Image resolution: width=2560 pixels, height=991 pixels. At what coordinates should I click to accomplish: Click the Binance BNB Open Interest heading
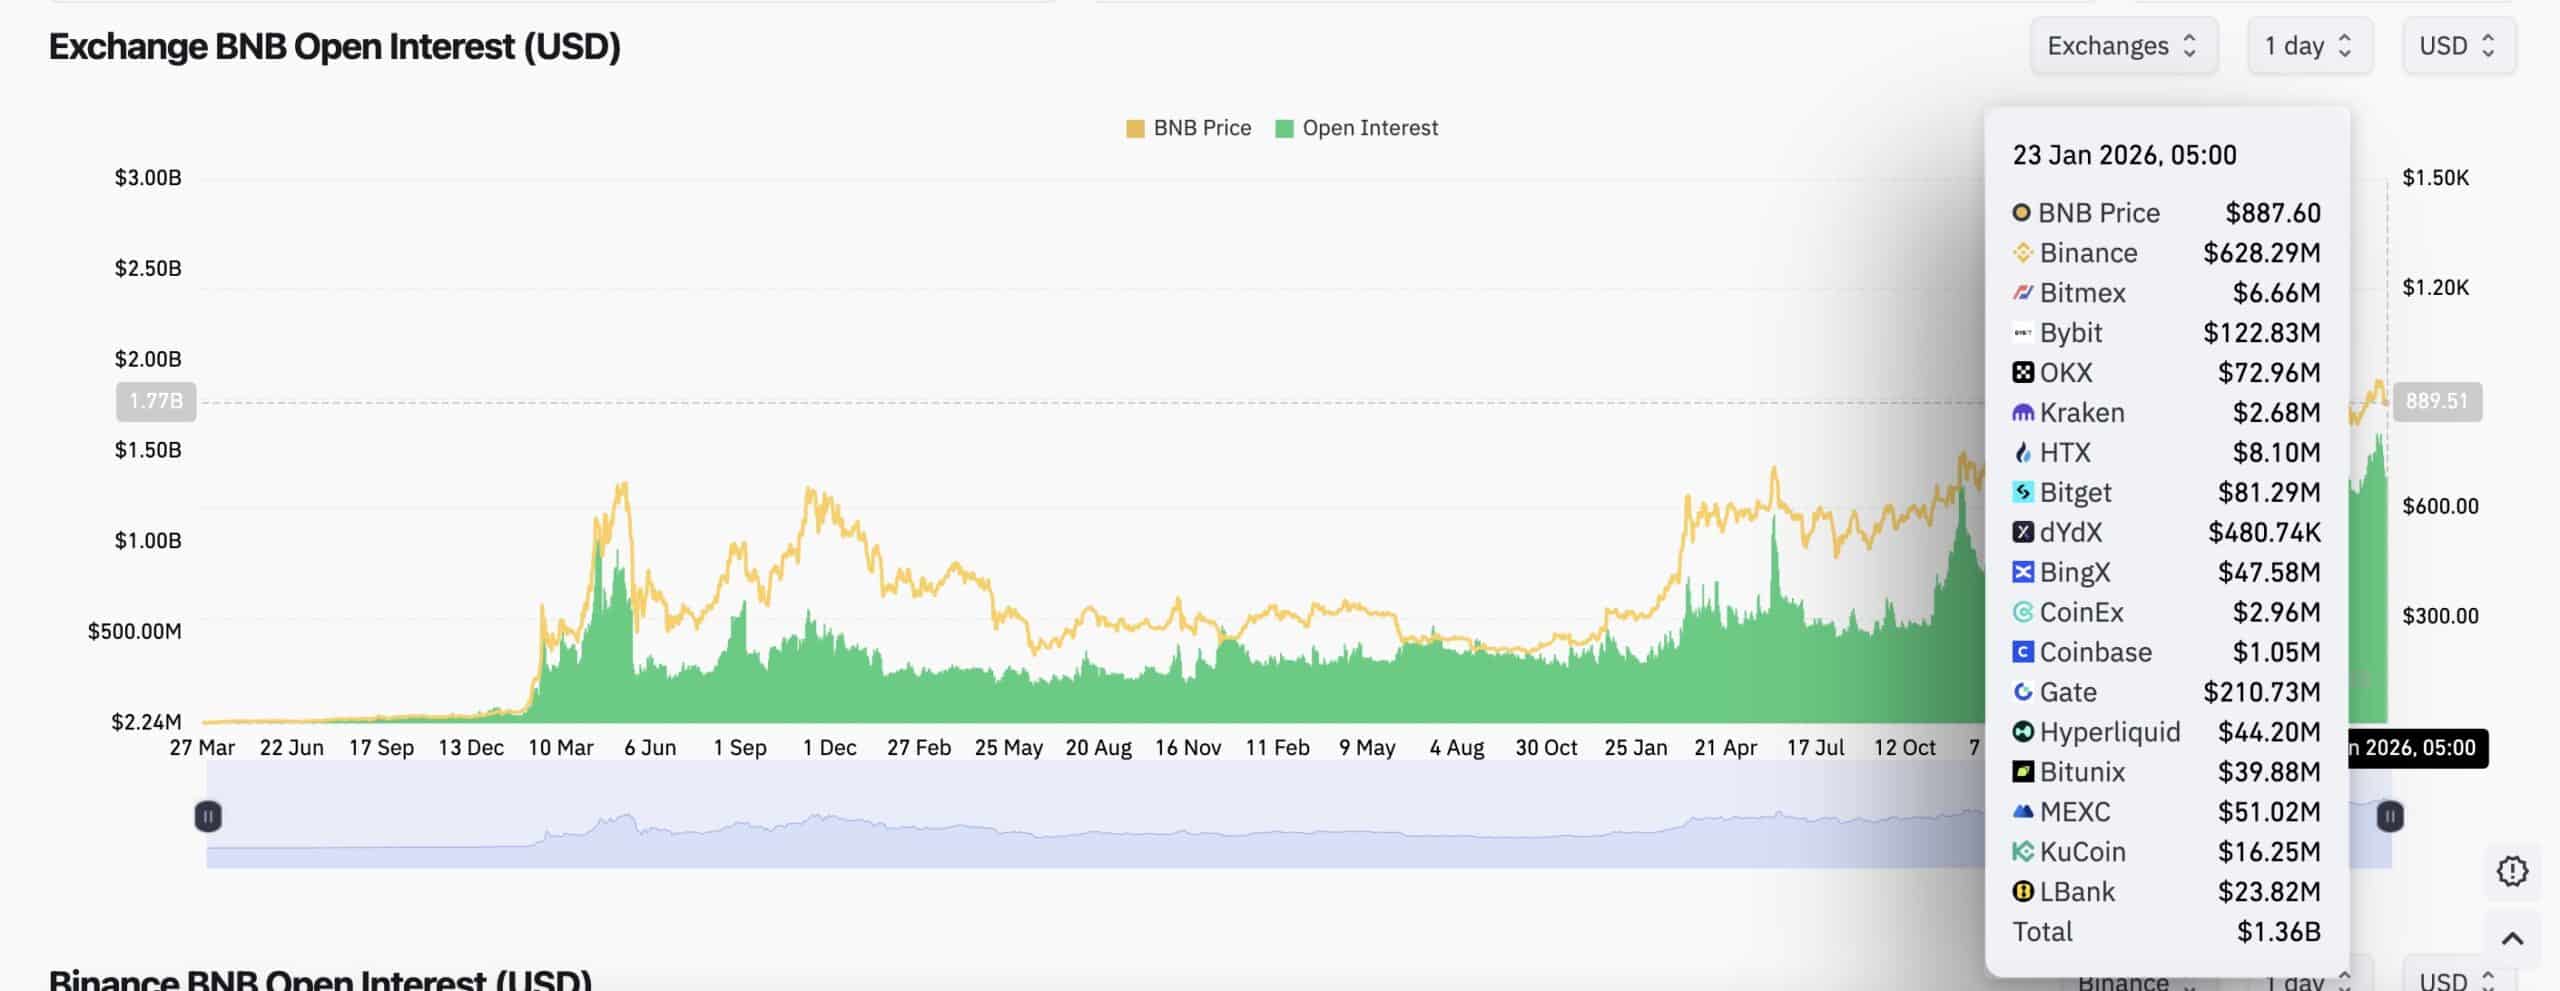320,978
